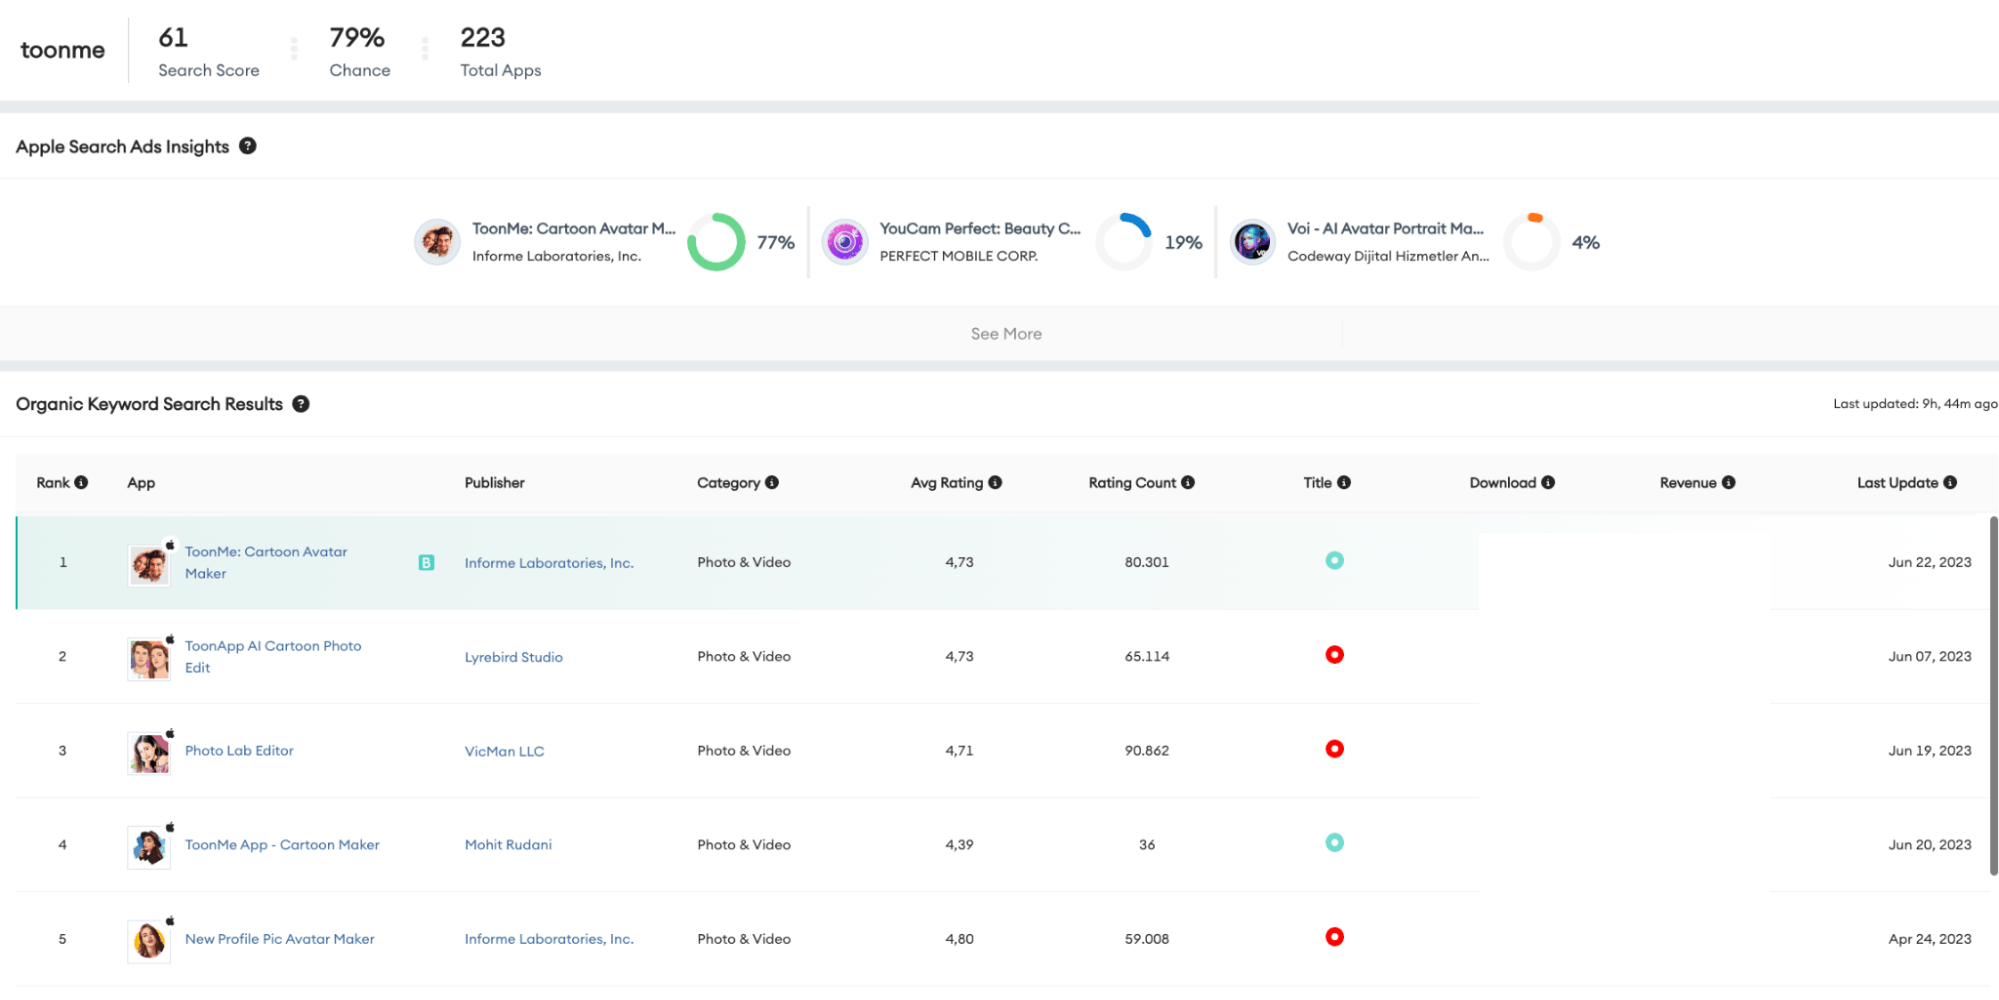The width and height of the screenshot is (1999, 1000).
Task: Open the ToonMe: Cartoon Avatar Maker link
Action: [x=266, y=563]
